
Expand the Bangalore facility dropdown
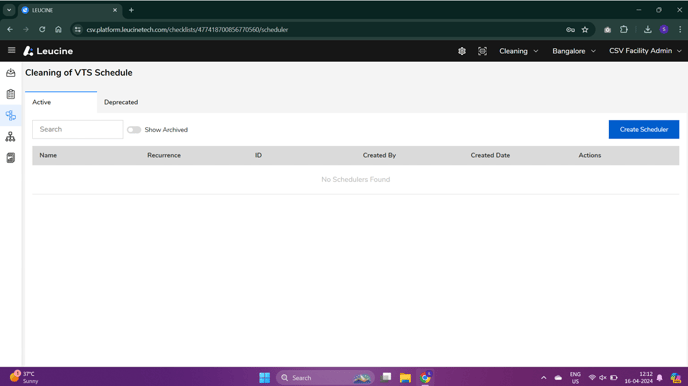click(x=574, y=51)
